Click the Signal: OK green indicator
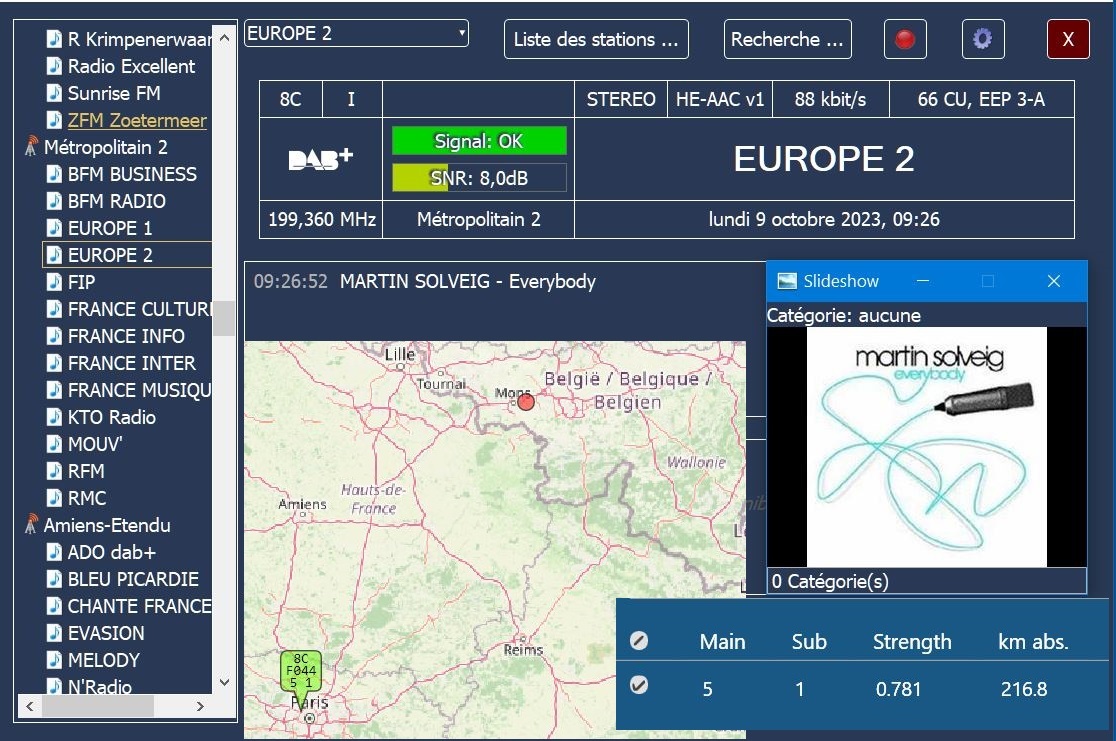This screenshot has height=741, width=1116. pos(479,141)
